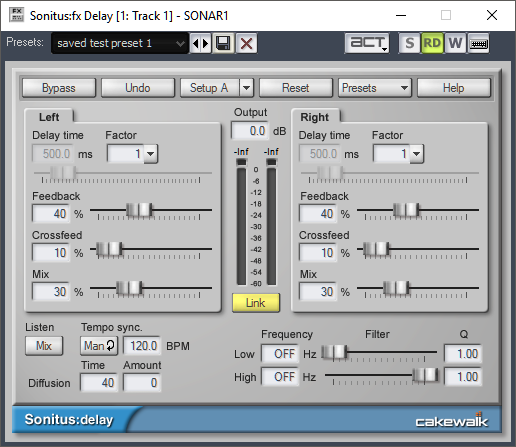Image resolution: width=516 pixels, height=447 pixels.
Task: Click the Left Feedback value field
Action: (51, 213)
